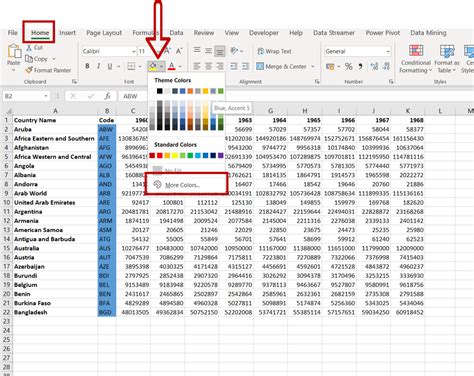Open the Developer tab
This screenshot has height=376, width=474.
264,33
